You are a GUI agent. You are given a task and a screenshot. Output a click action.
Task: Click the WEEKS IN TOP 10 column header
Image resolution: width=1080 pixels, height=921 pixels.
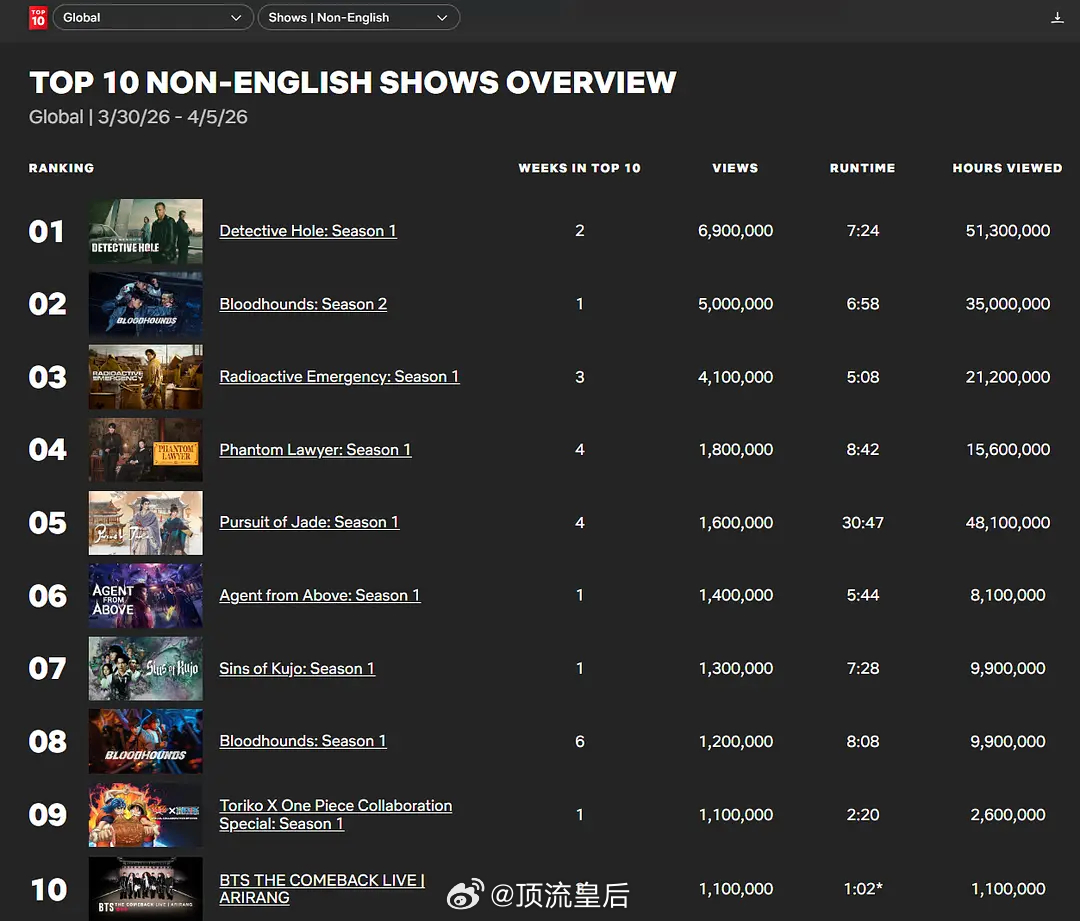579,168
